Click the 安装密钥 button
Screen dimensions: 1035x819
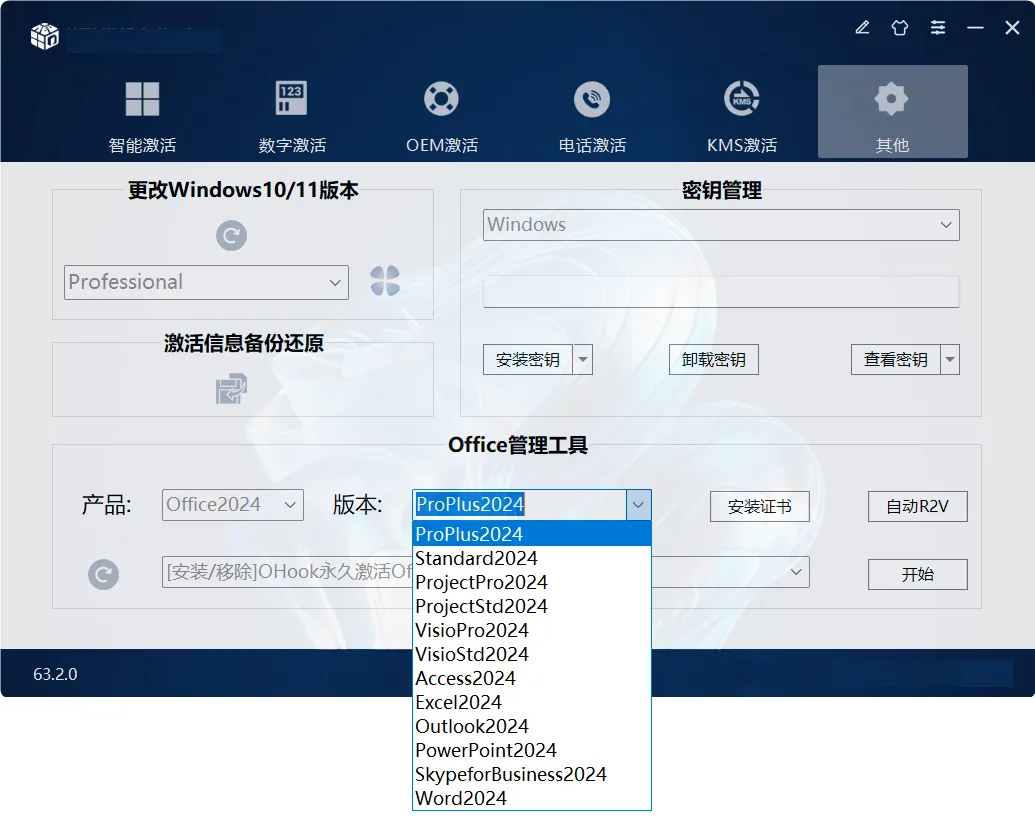tap(527, 360)
